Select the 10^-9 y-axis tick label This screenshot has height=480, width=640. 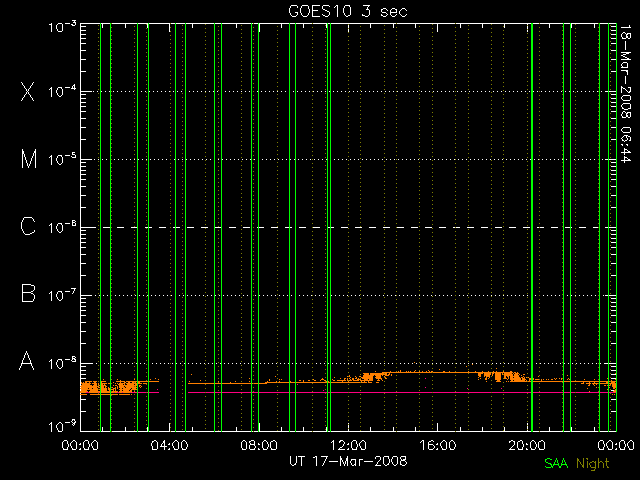(x=62, y=427)
